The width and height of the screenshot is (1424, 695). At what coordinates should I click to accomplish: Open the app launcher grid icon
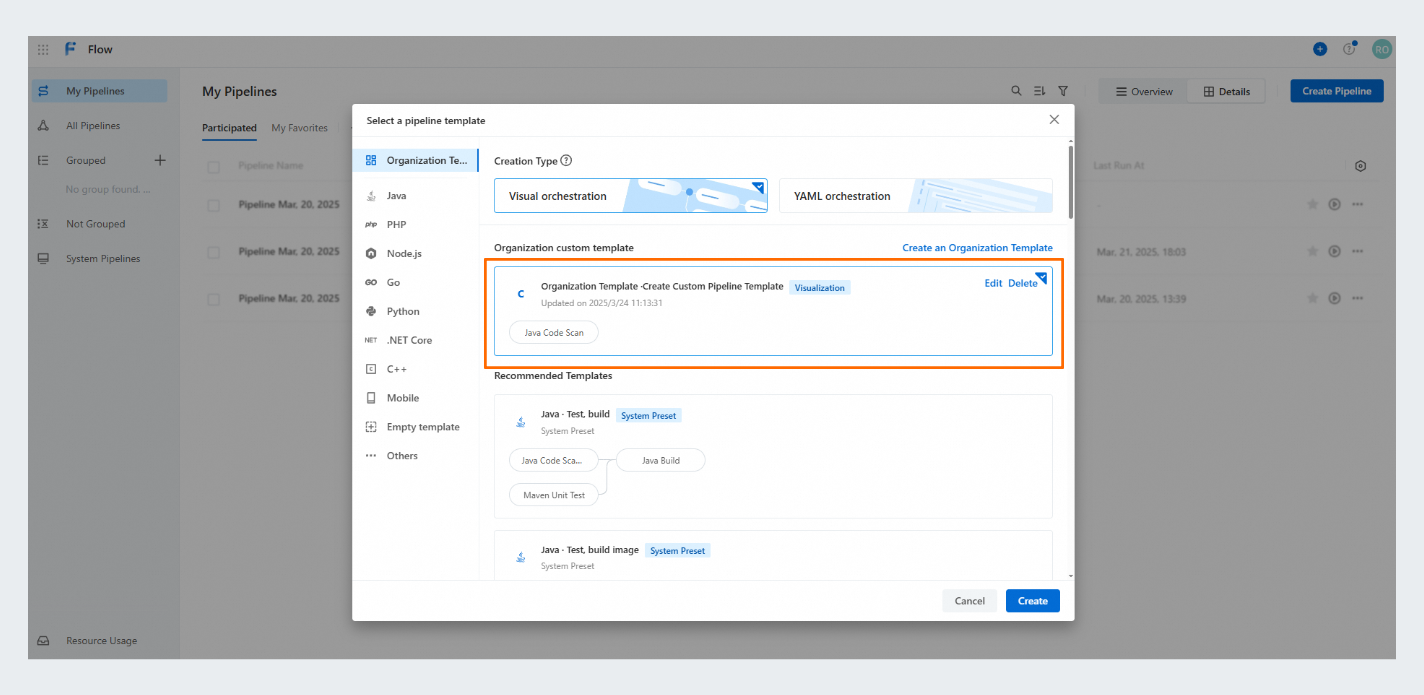tap(43, 49)
